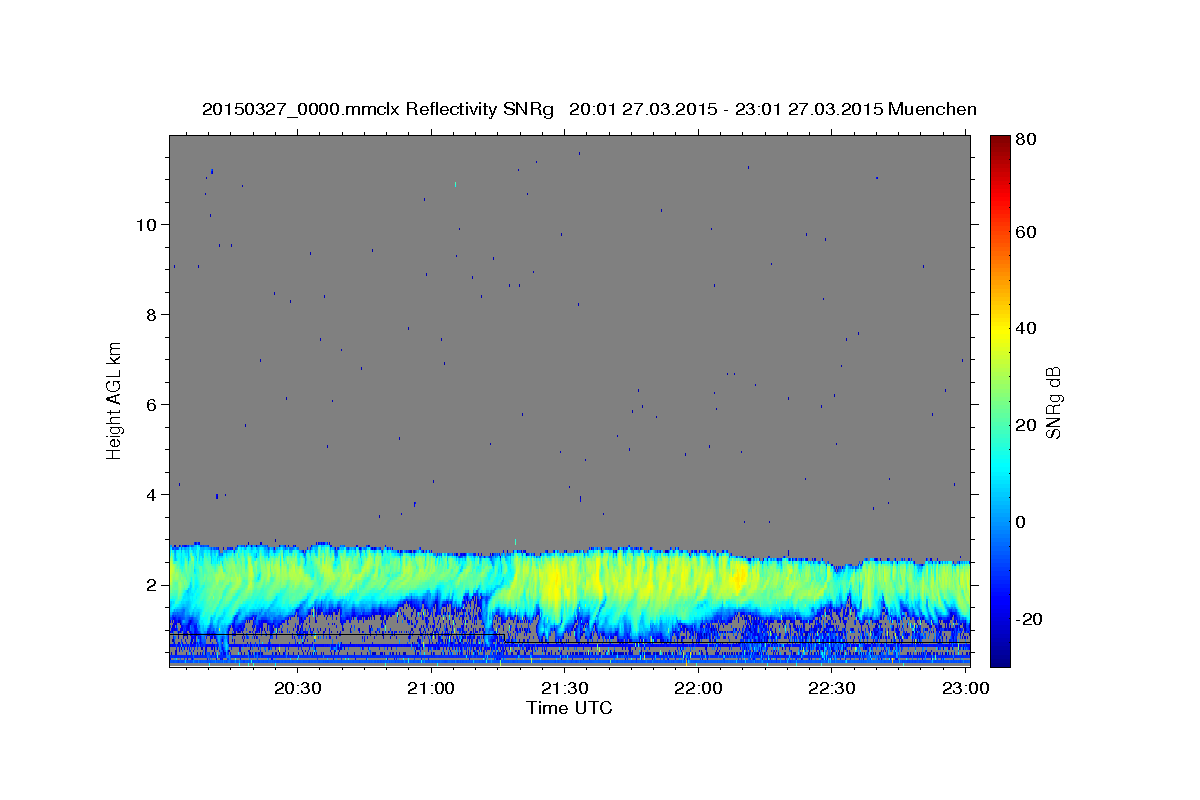The width and height of the screenshot is (1200, 800).
Task: Click the height tick label 8
Action: (150, 314)
